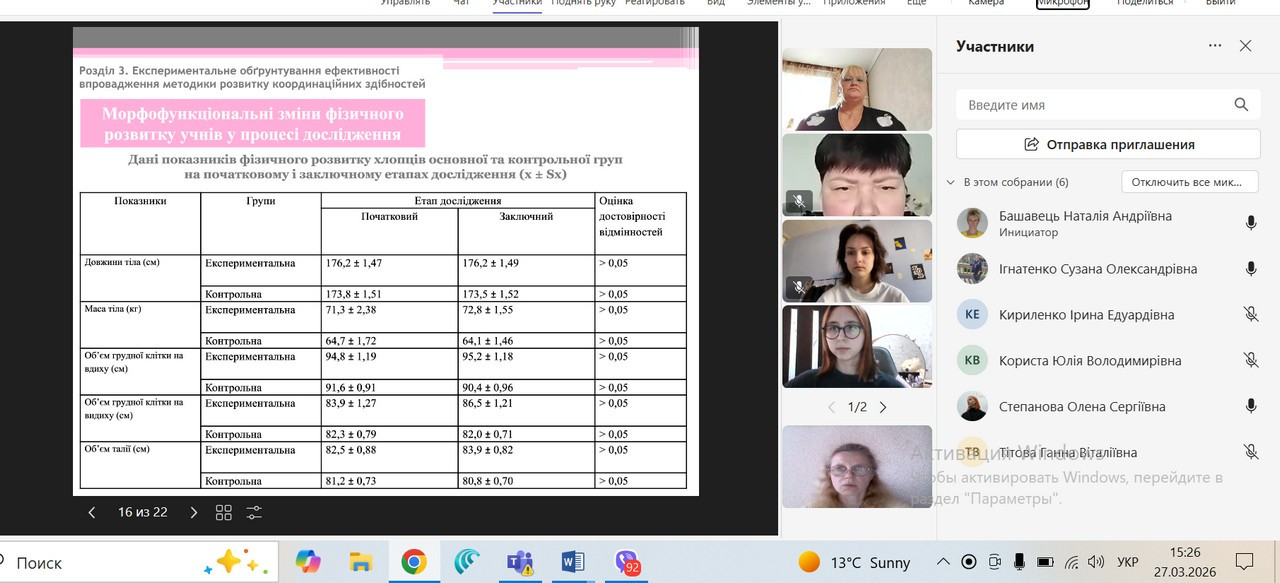Show next page of video gallery 1/2

(882, 407)
